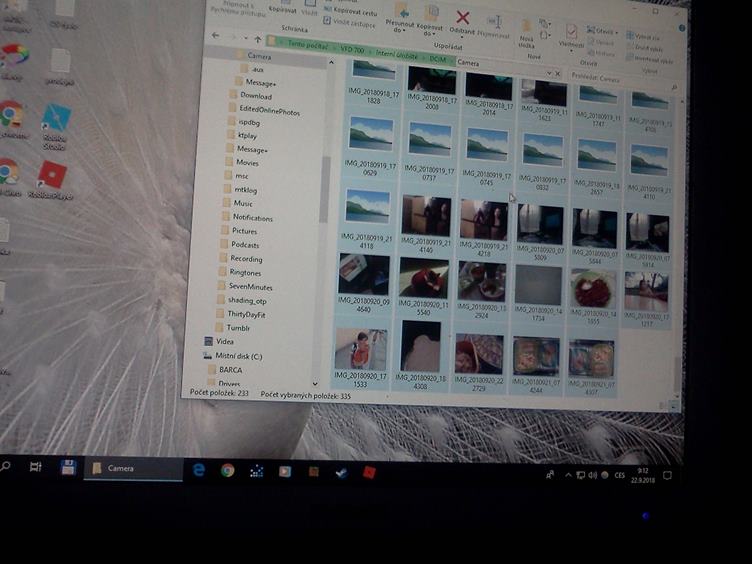The height and width of the screenshot is (564, 752).
Task: Select thumbnail IMG_20180920_094640
Action: click(x=364, y=283)
